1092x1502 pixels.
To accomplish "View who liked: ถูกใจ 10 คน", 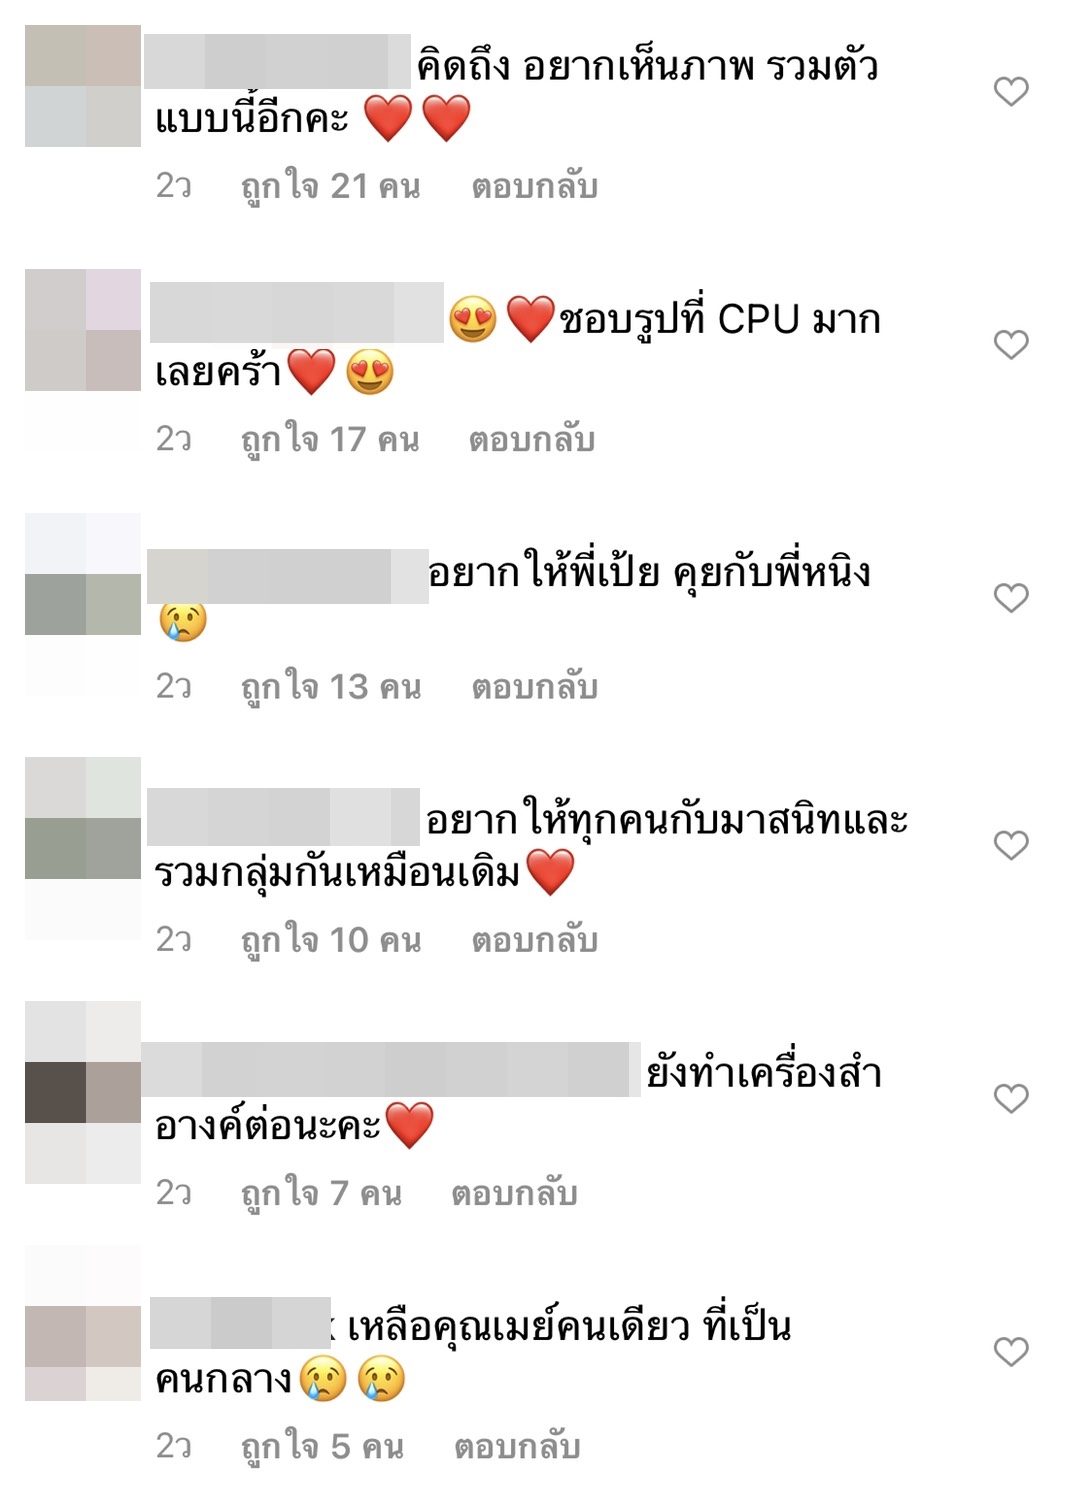I will coord(331,941).
